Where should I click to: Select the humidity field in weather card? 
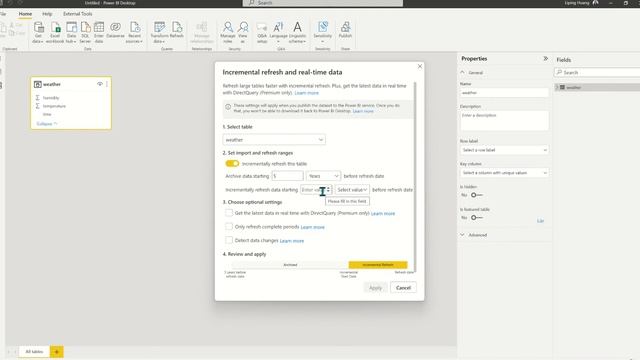point(51,98)
